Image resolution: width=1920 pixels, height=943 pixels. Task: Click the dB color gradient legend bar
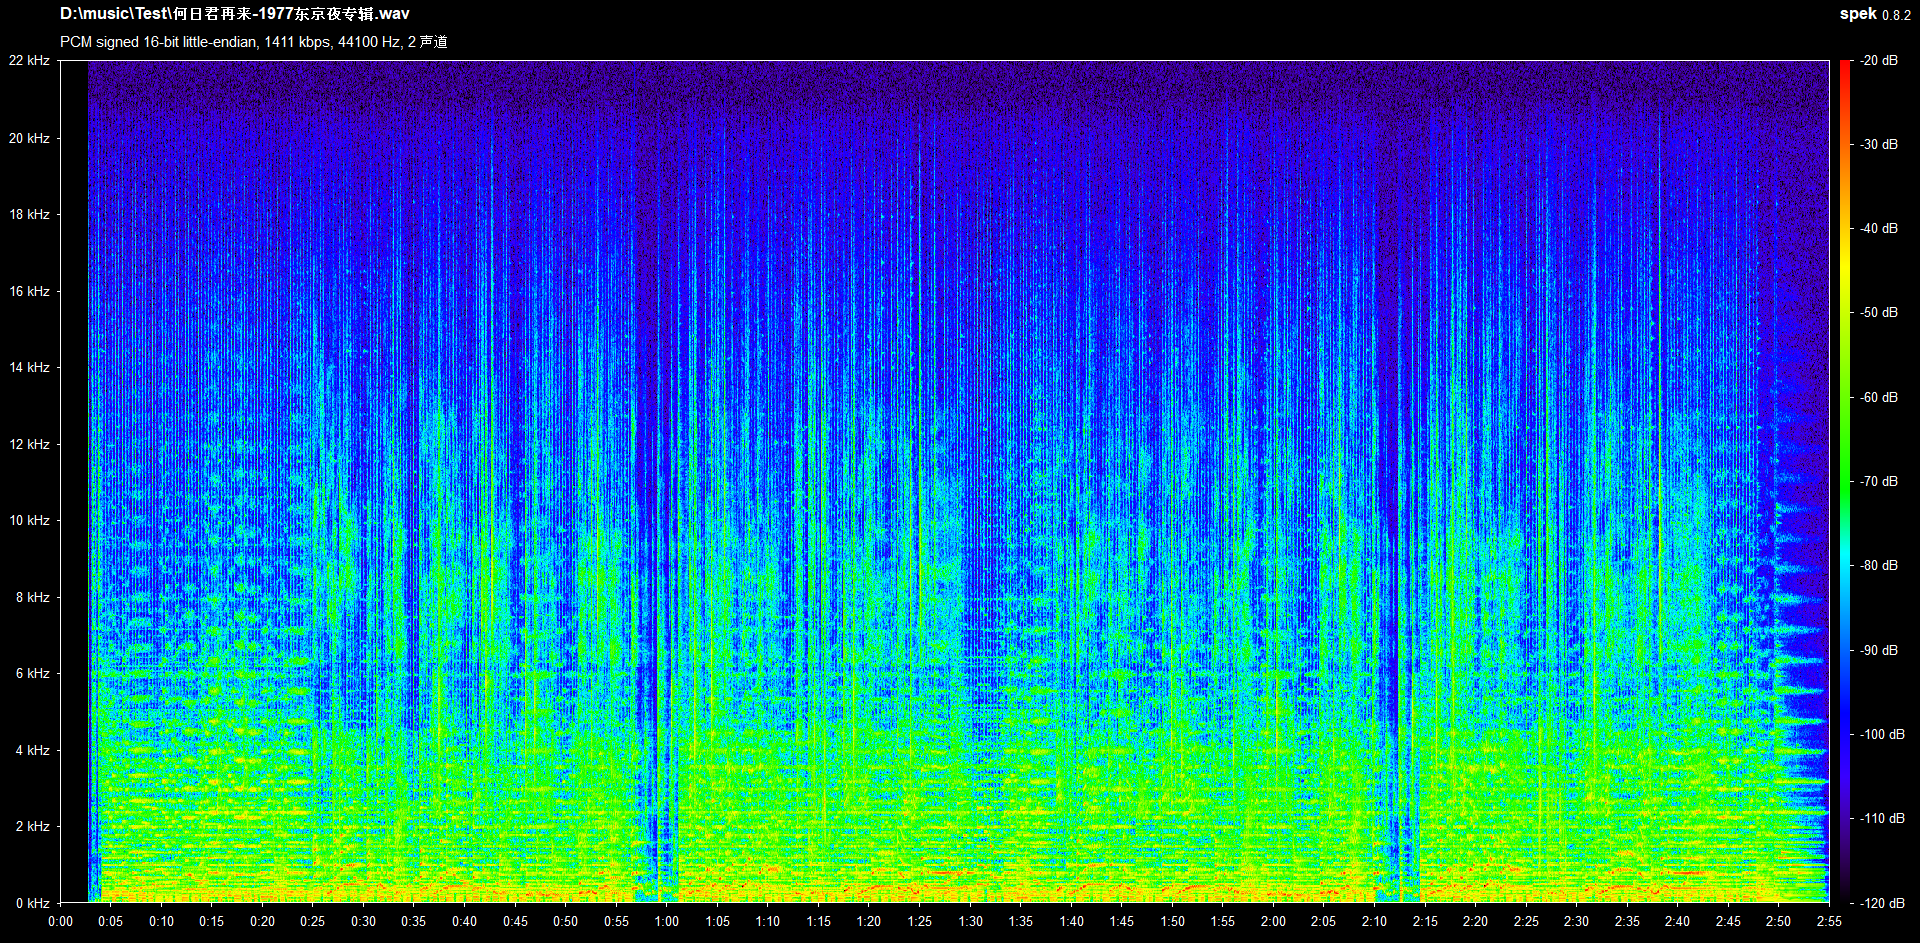1845,482
